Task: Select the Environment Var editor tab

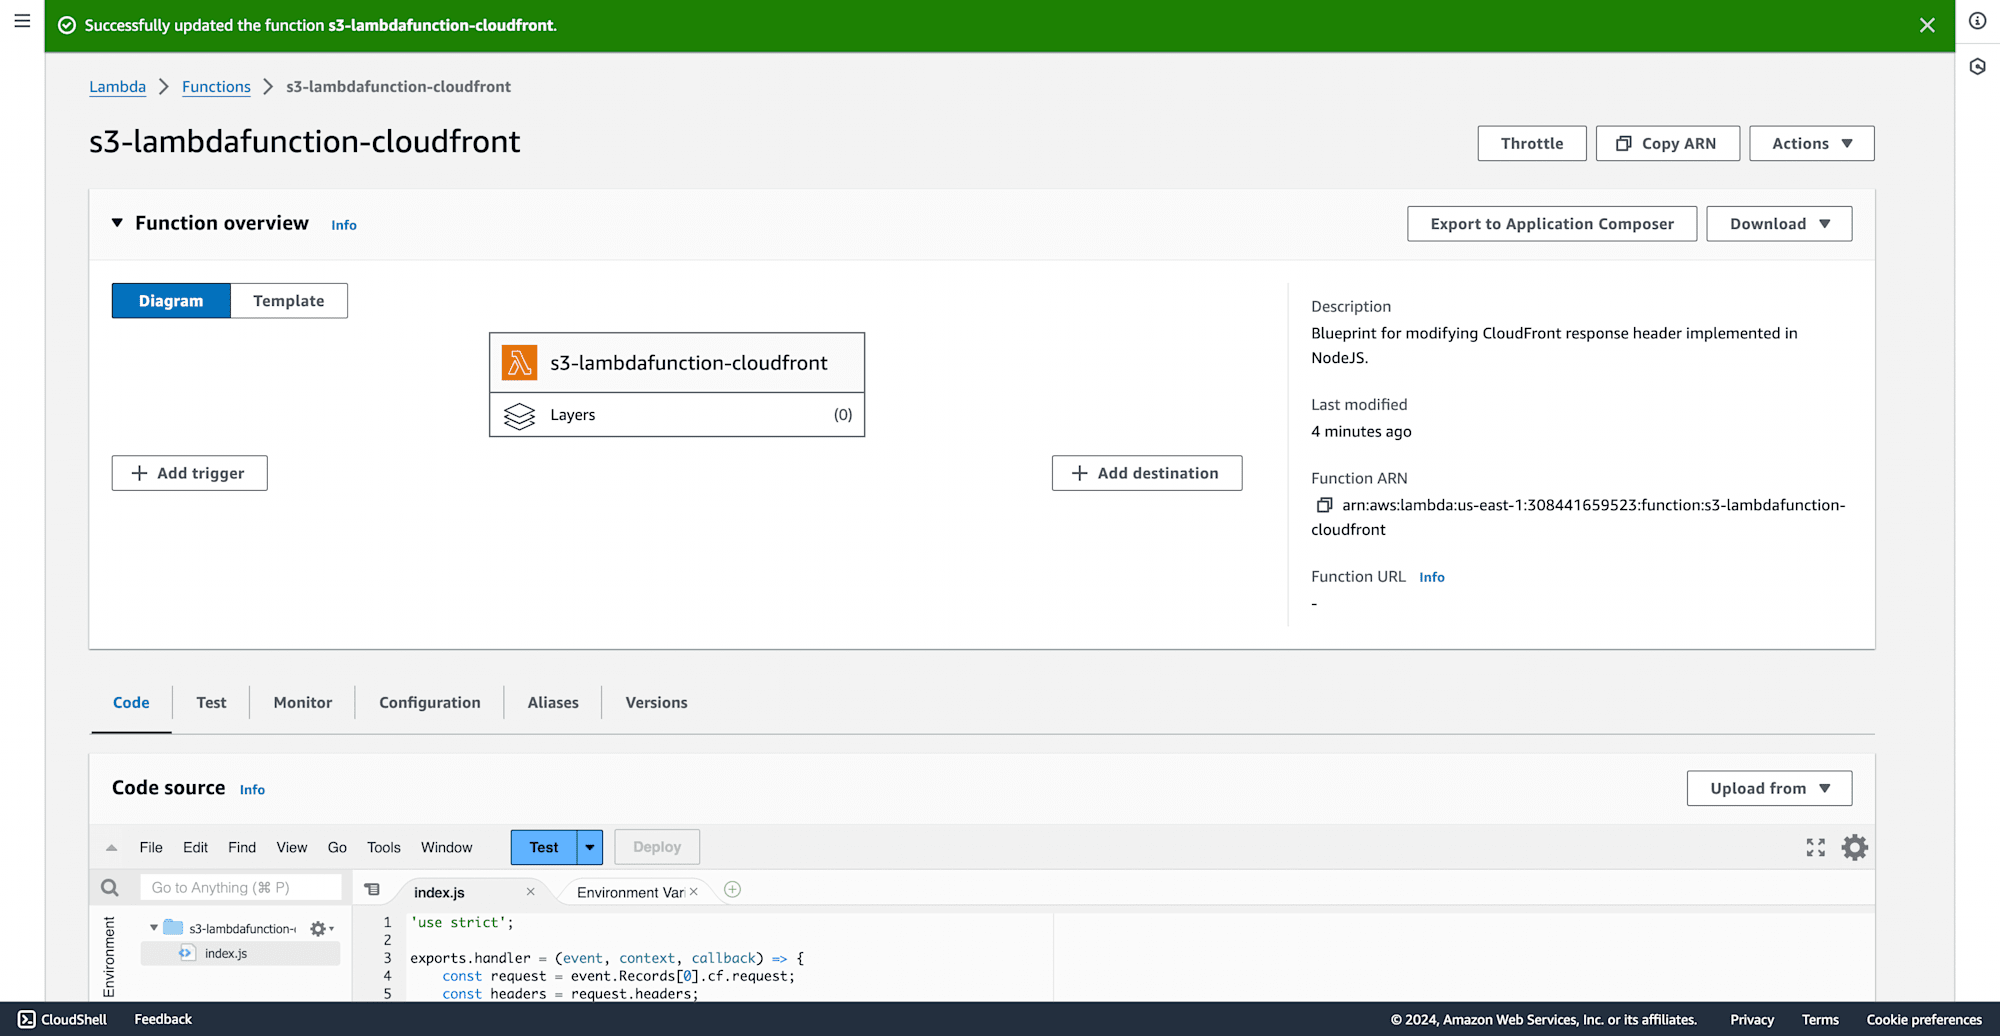Action: coord(630,892)
